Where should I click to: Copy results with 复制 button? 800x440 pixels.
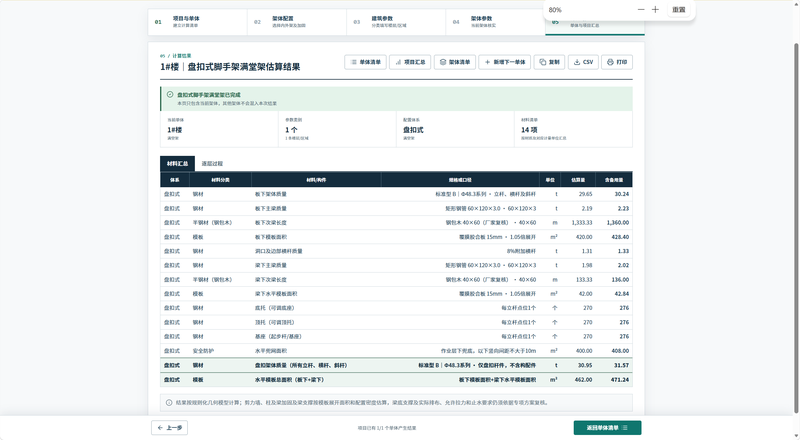coord(549,62)
